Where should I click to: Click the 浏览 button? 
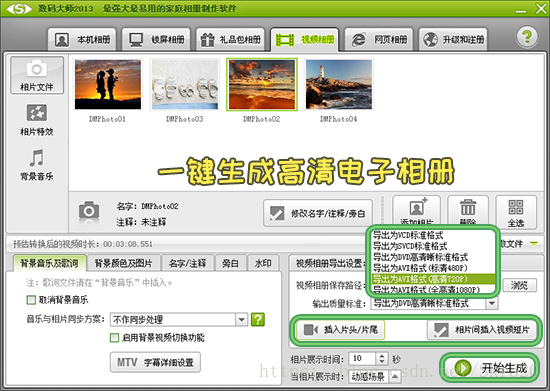coord(519,285)
